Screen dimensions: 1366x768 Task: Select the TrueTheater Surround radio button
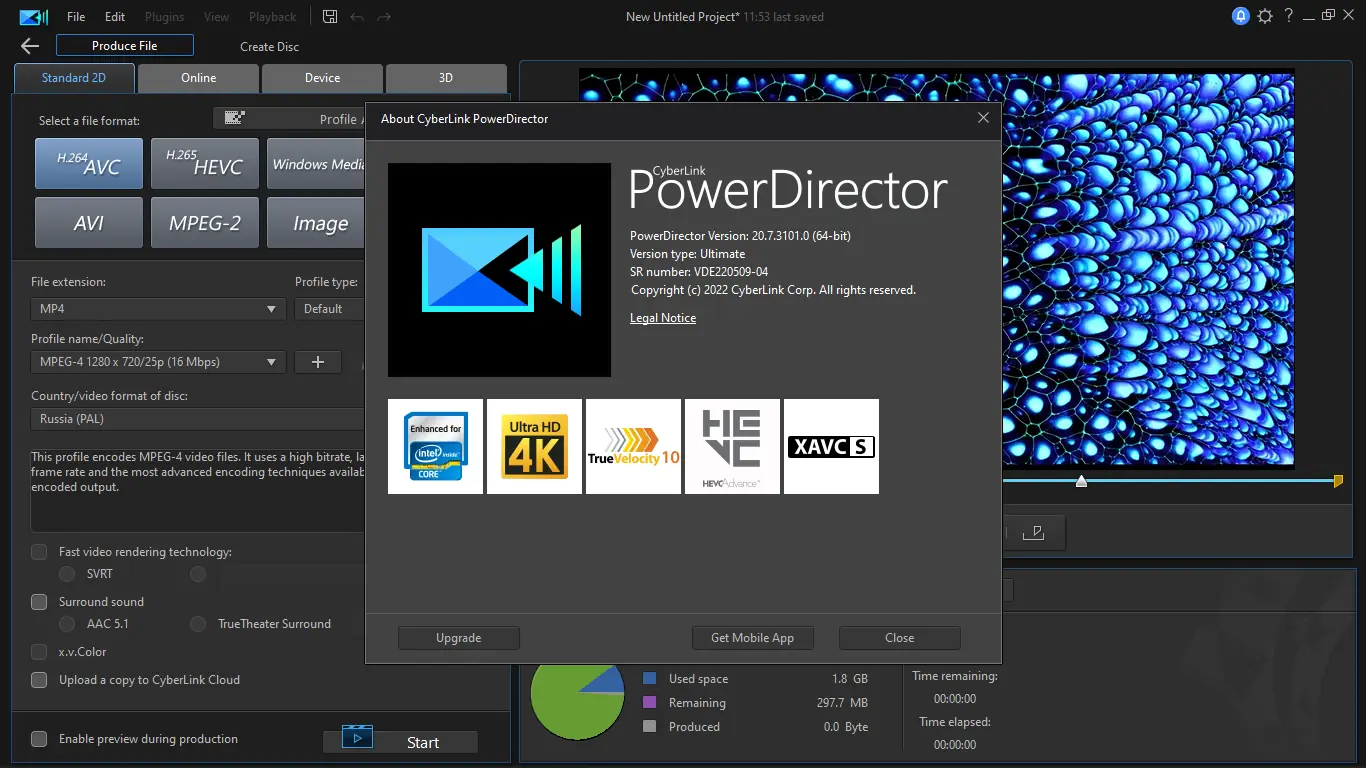coord(198,624)
